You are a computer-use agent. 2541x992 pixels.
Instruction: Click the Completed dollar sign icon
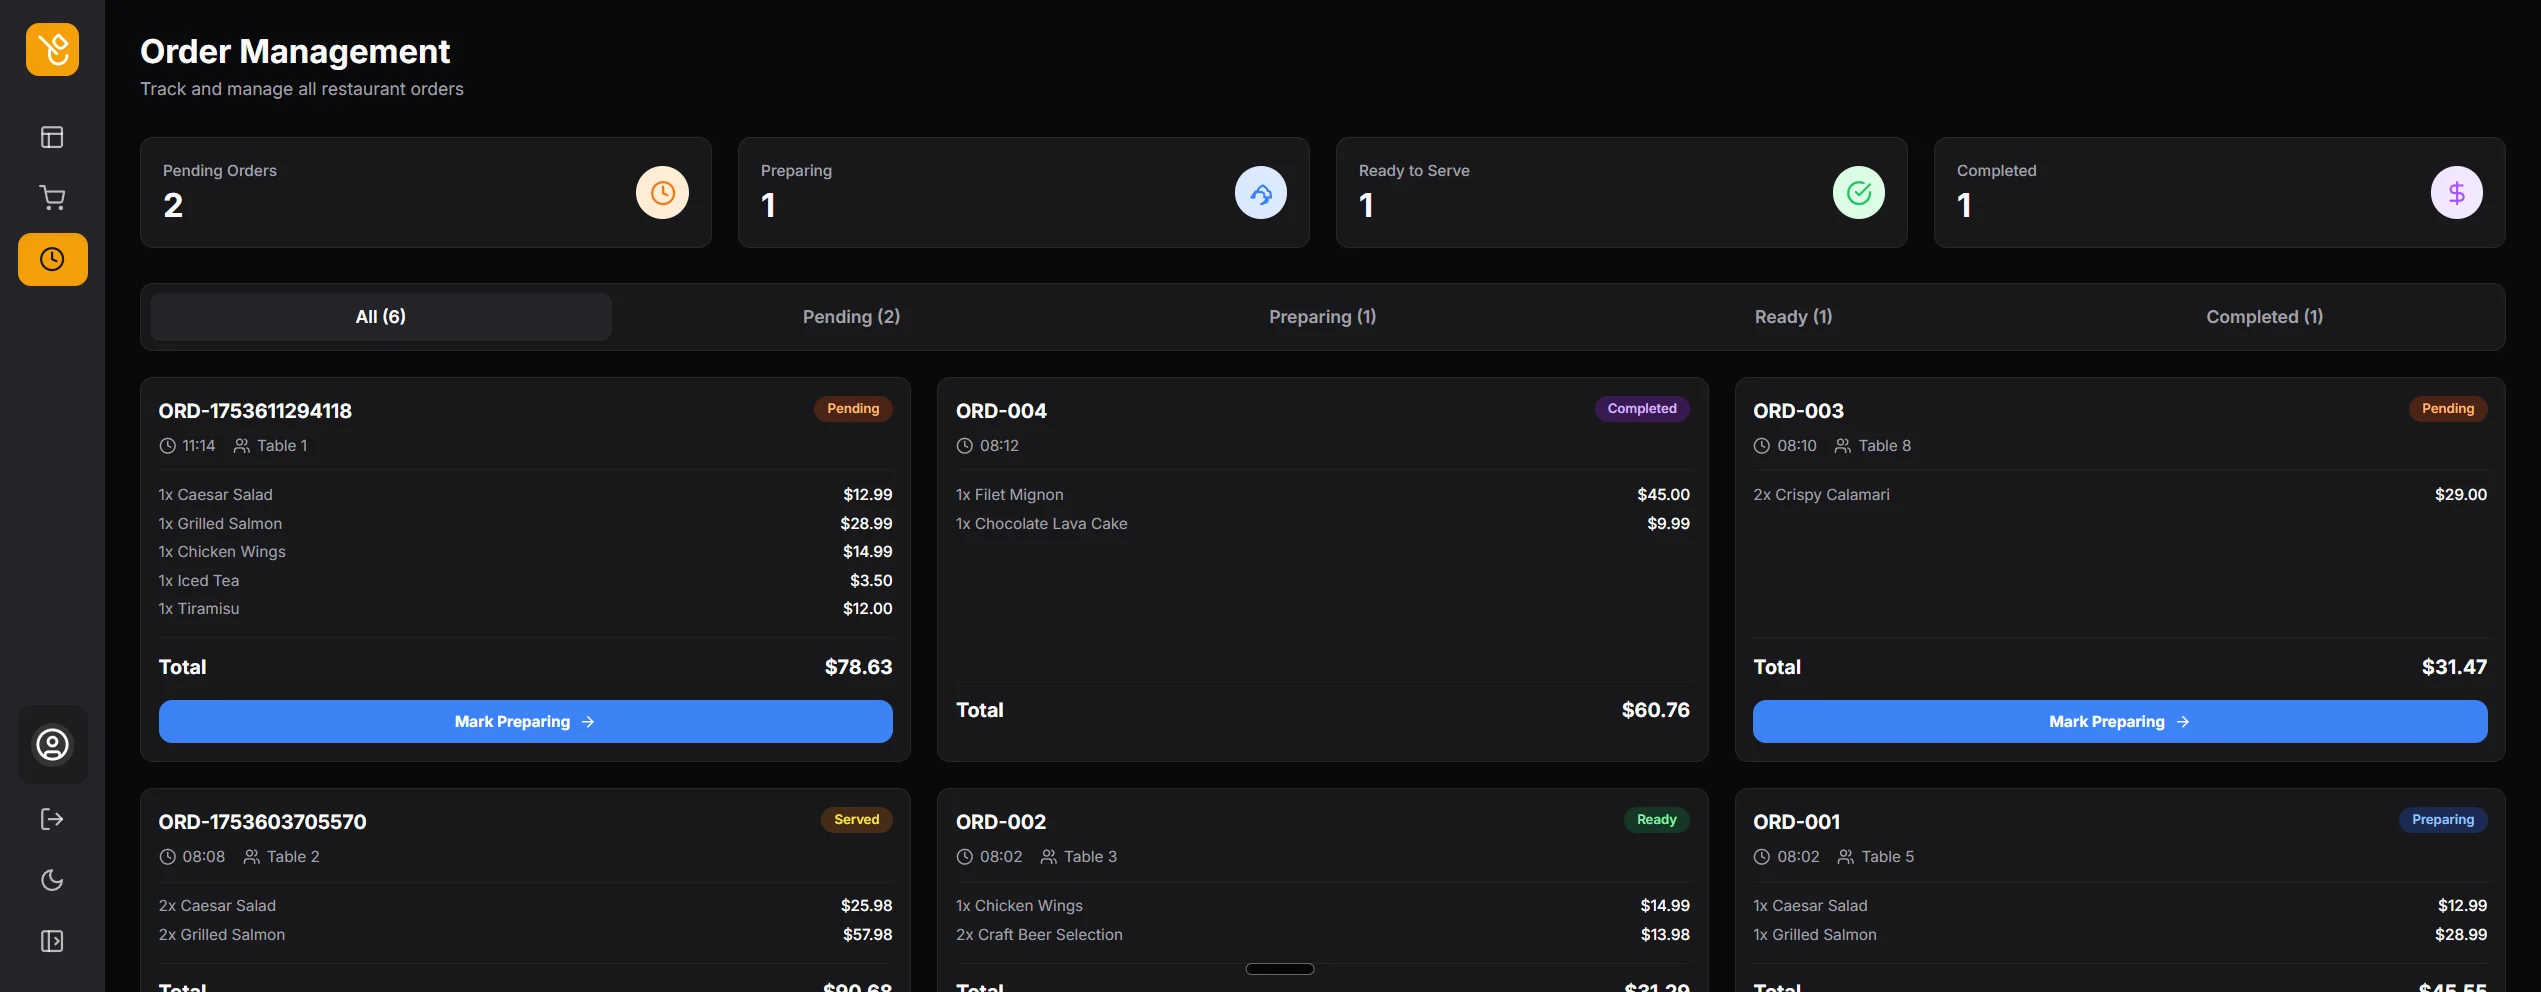pos(2456,193)
